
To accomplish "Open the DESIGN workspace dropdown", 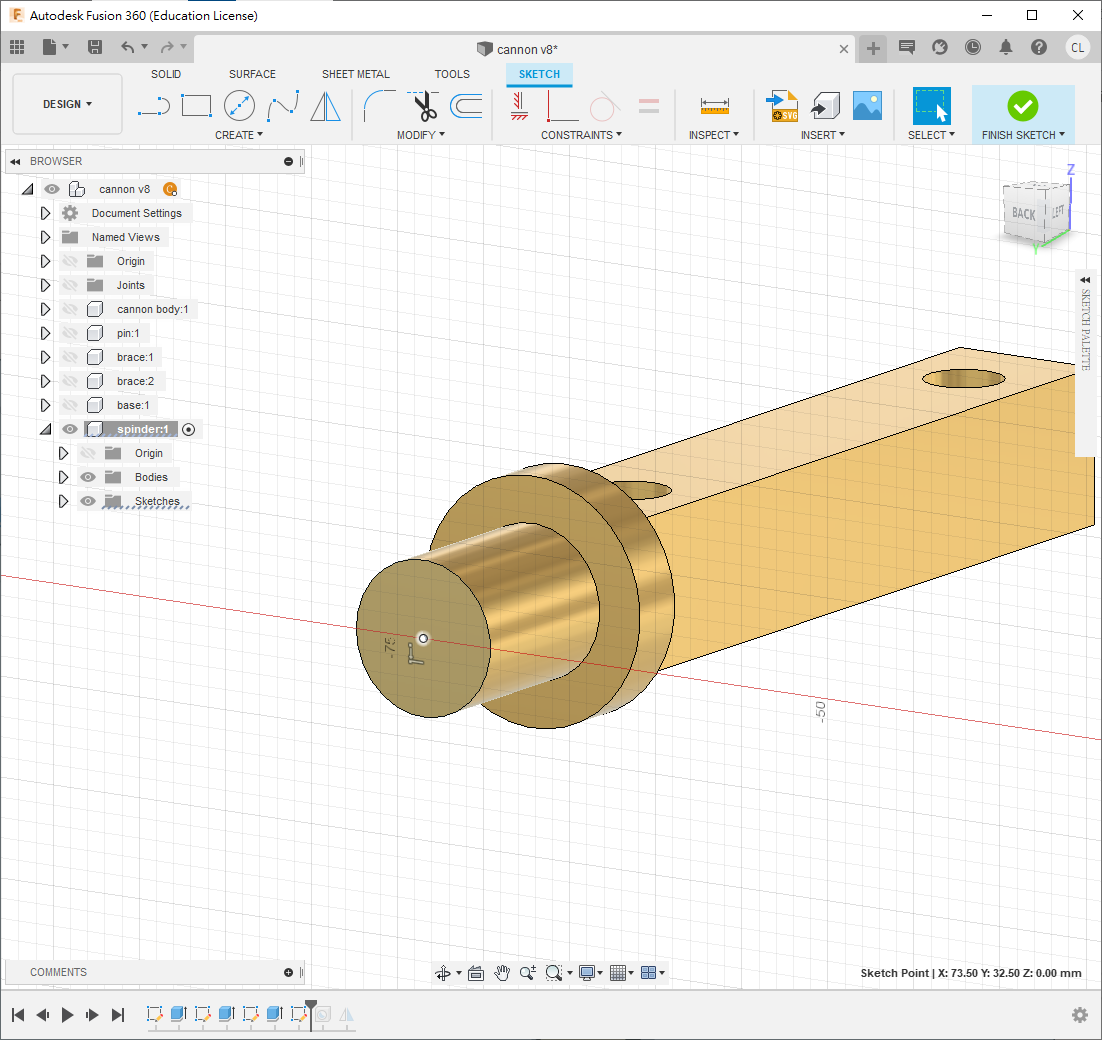I will 67,104.
